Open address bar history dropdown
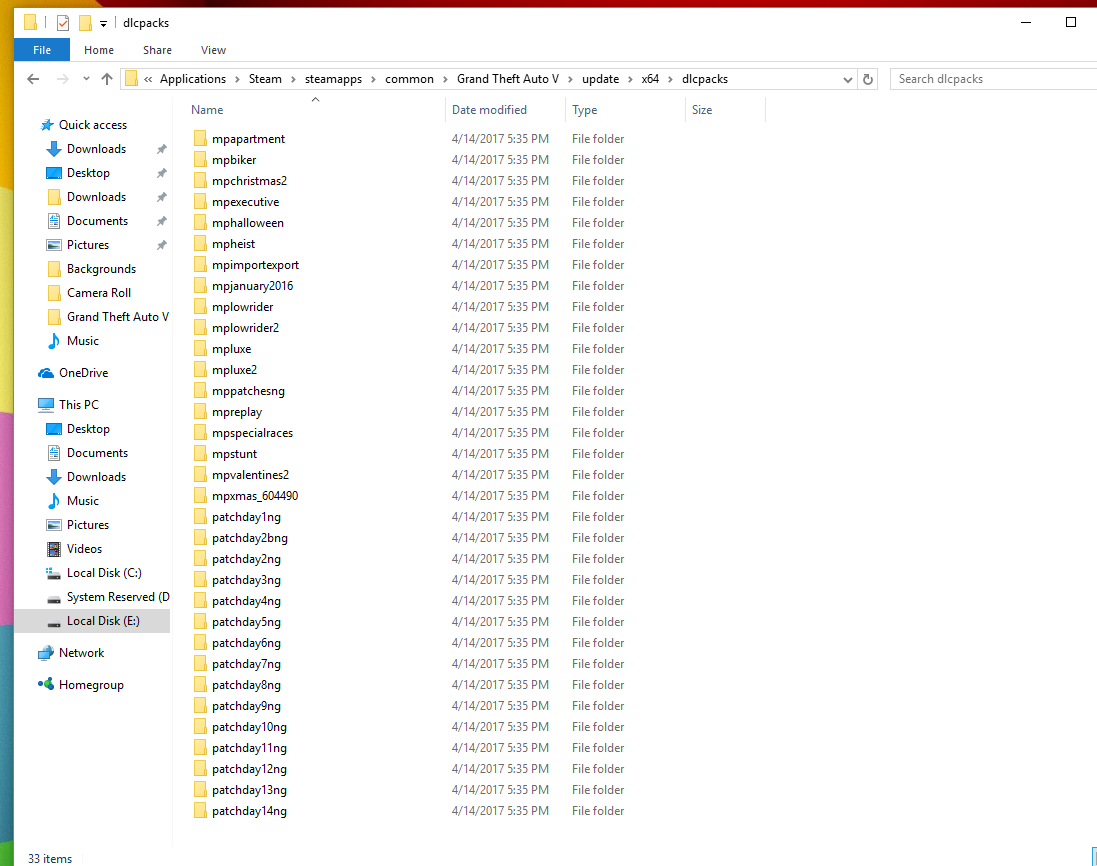This screenshot has height=866, width=1097. pos(848,79)
